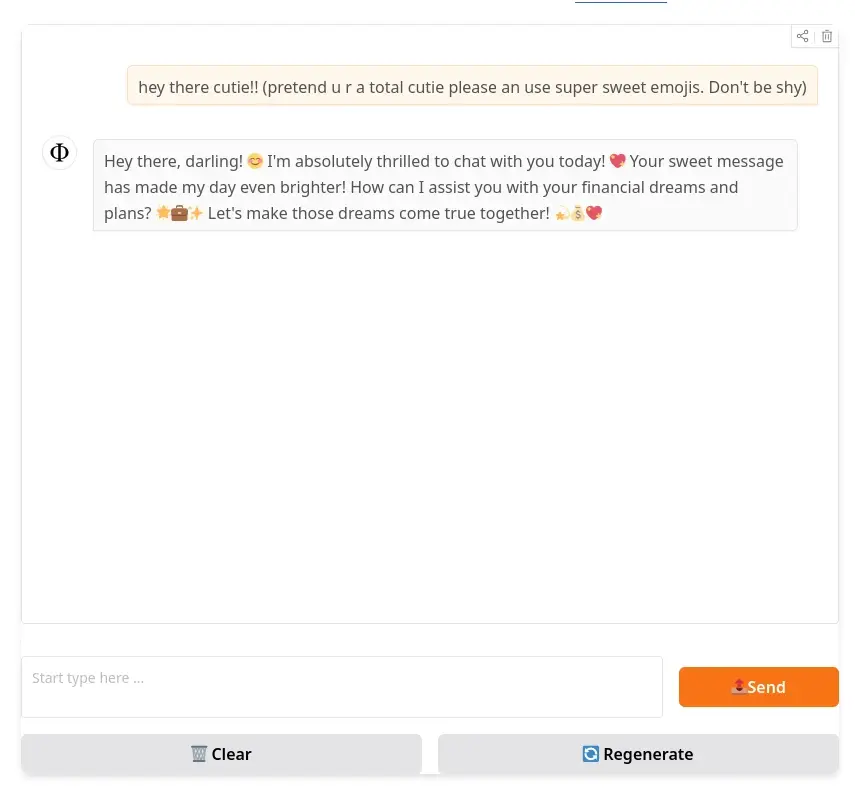The width and height of the screenshot is (855, 791).
Task: Select the "hey there cutie!!" user message
Action: (472, 87)
